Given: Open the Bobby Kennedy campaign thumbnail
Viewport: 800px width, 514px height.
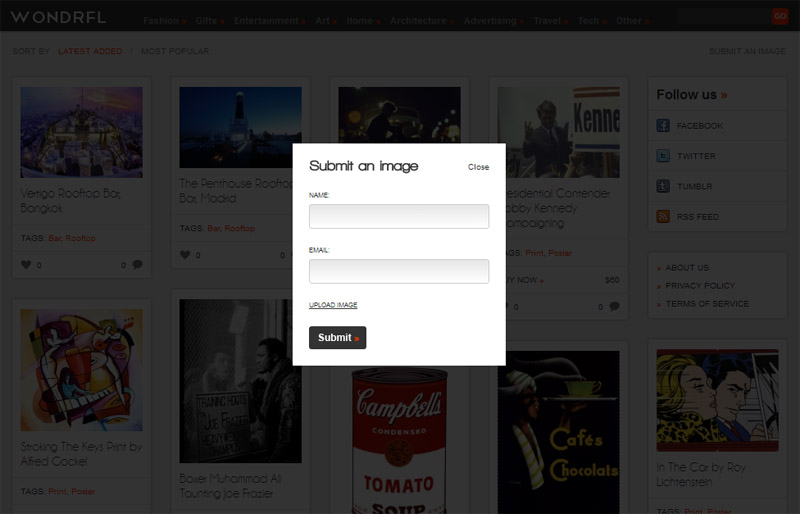Looking at the screenshot, I should (559, 132).
